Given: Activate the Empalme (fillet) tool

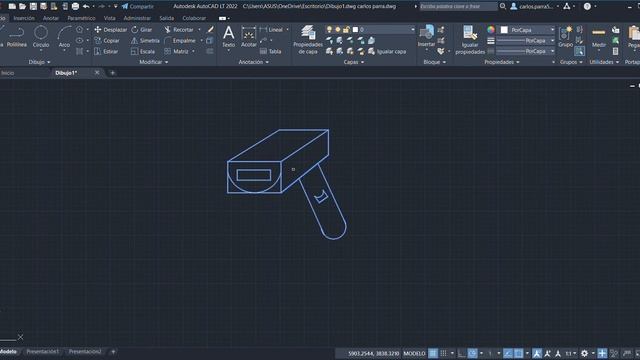Looking at the screenshot, I should pyautogui.click(x=180, y=41).
